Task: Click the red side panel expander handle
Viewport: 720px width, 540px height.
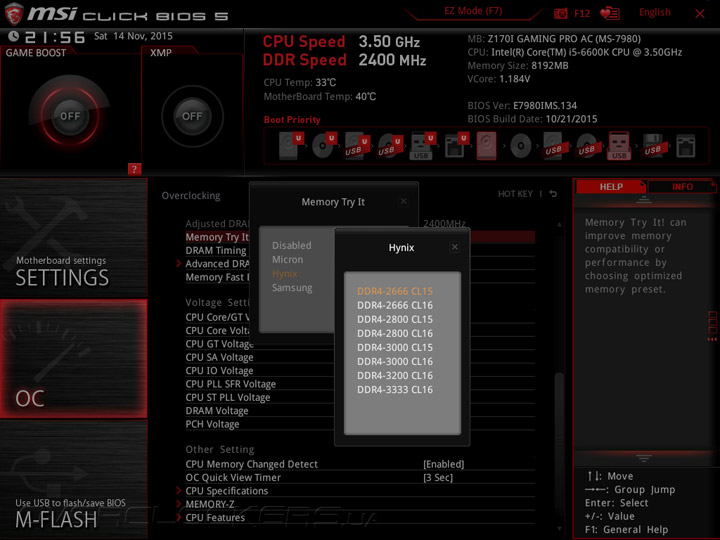Action: (x=712, y=326)
